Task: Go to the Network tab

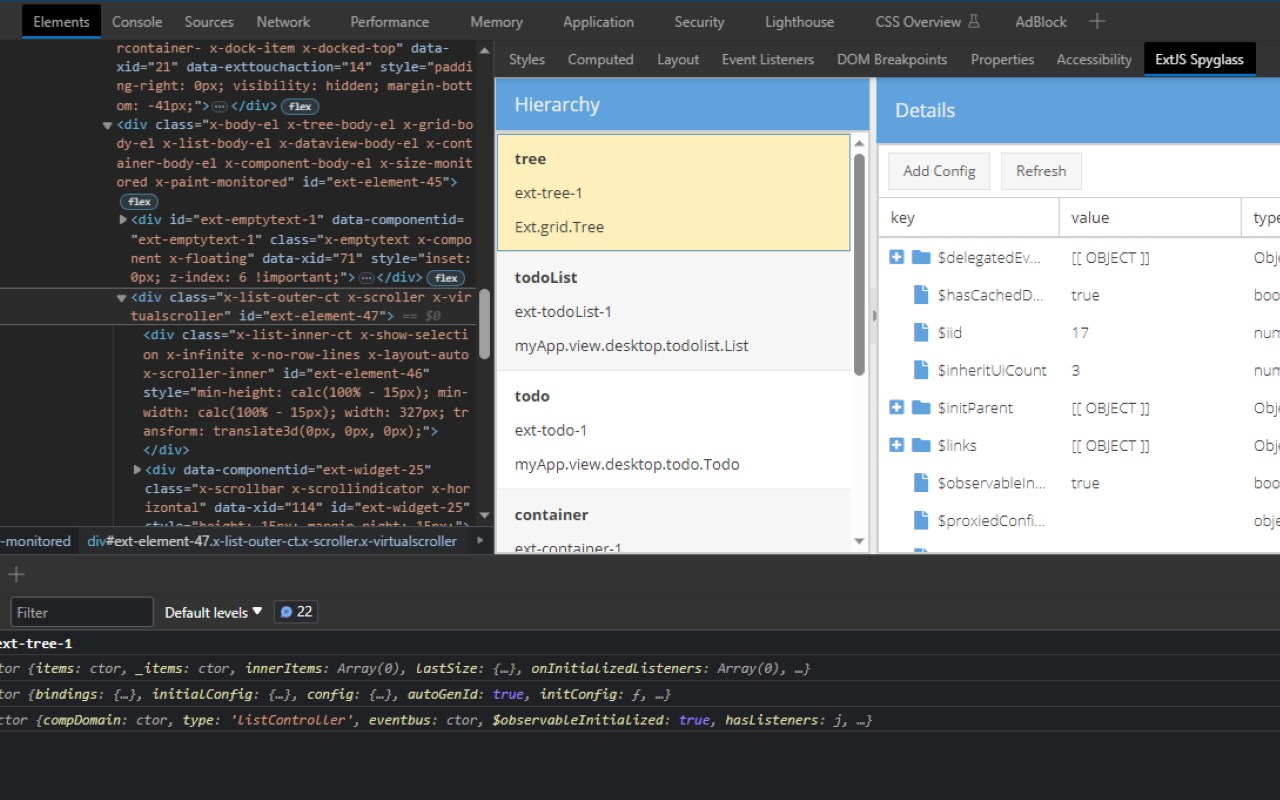Action: click(x=283, y=21)
